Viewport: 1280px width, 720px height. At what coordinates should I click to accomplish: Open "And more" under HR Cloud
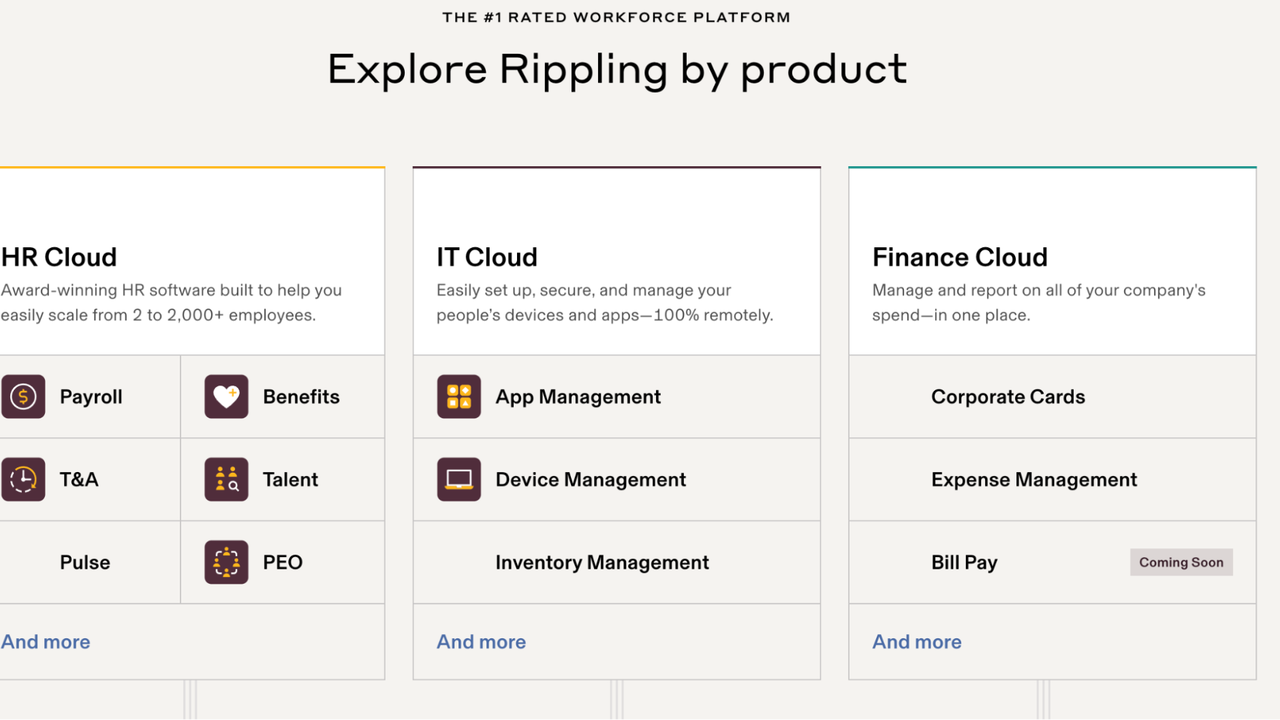pos(46,641)
